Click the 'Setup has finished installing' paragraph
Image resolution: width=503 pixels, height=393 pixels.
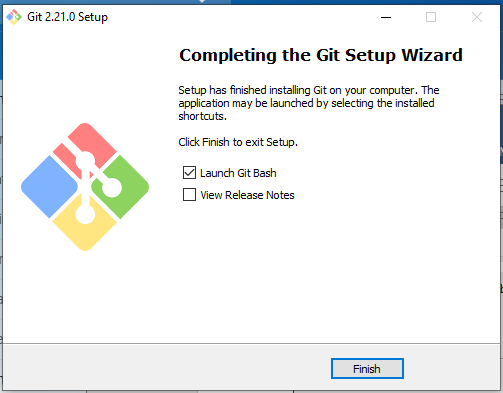click(309, 103)
